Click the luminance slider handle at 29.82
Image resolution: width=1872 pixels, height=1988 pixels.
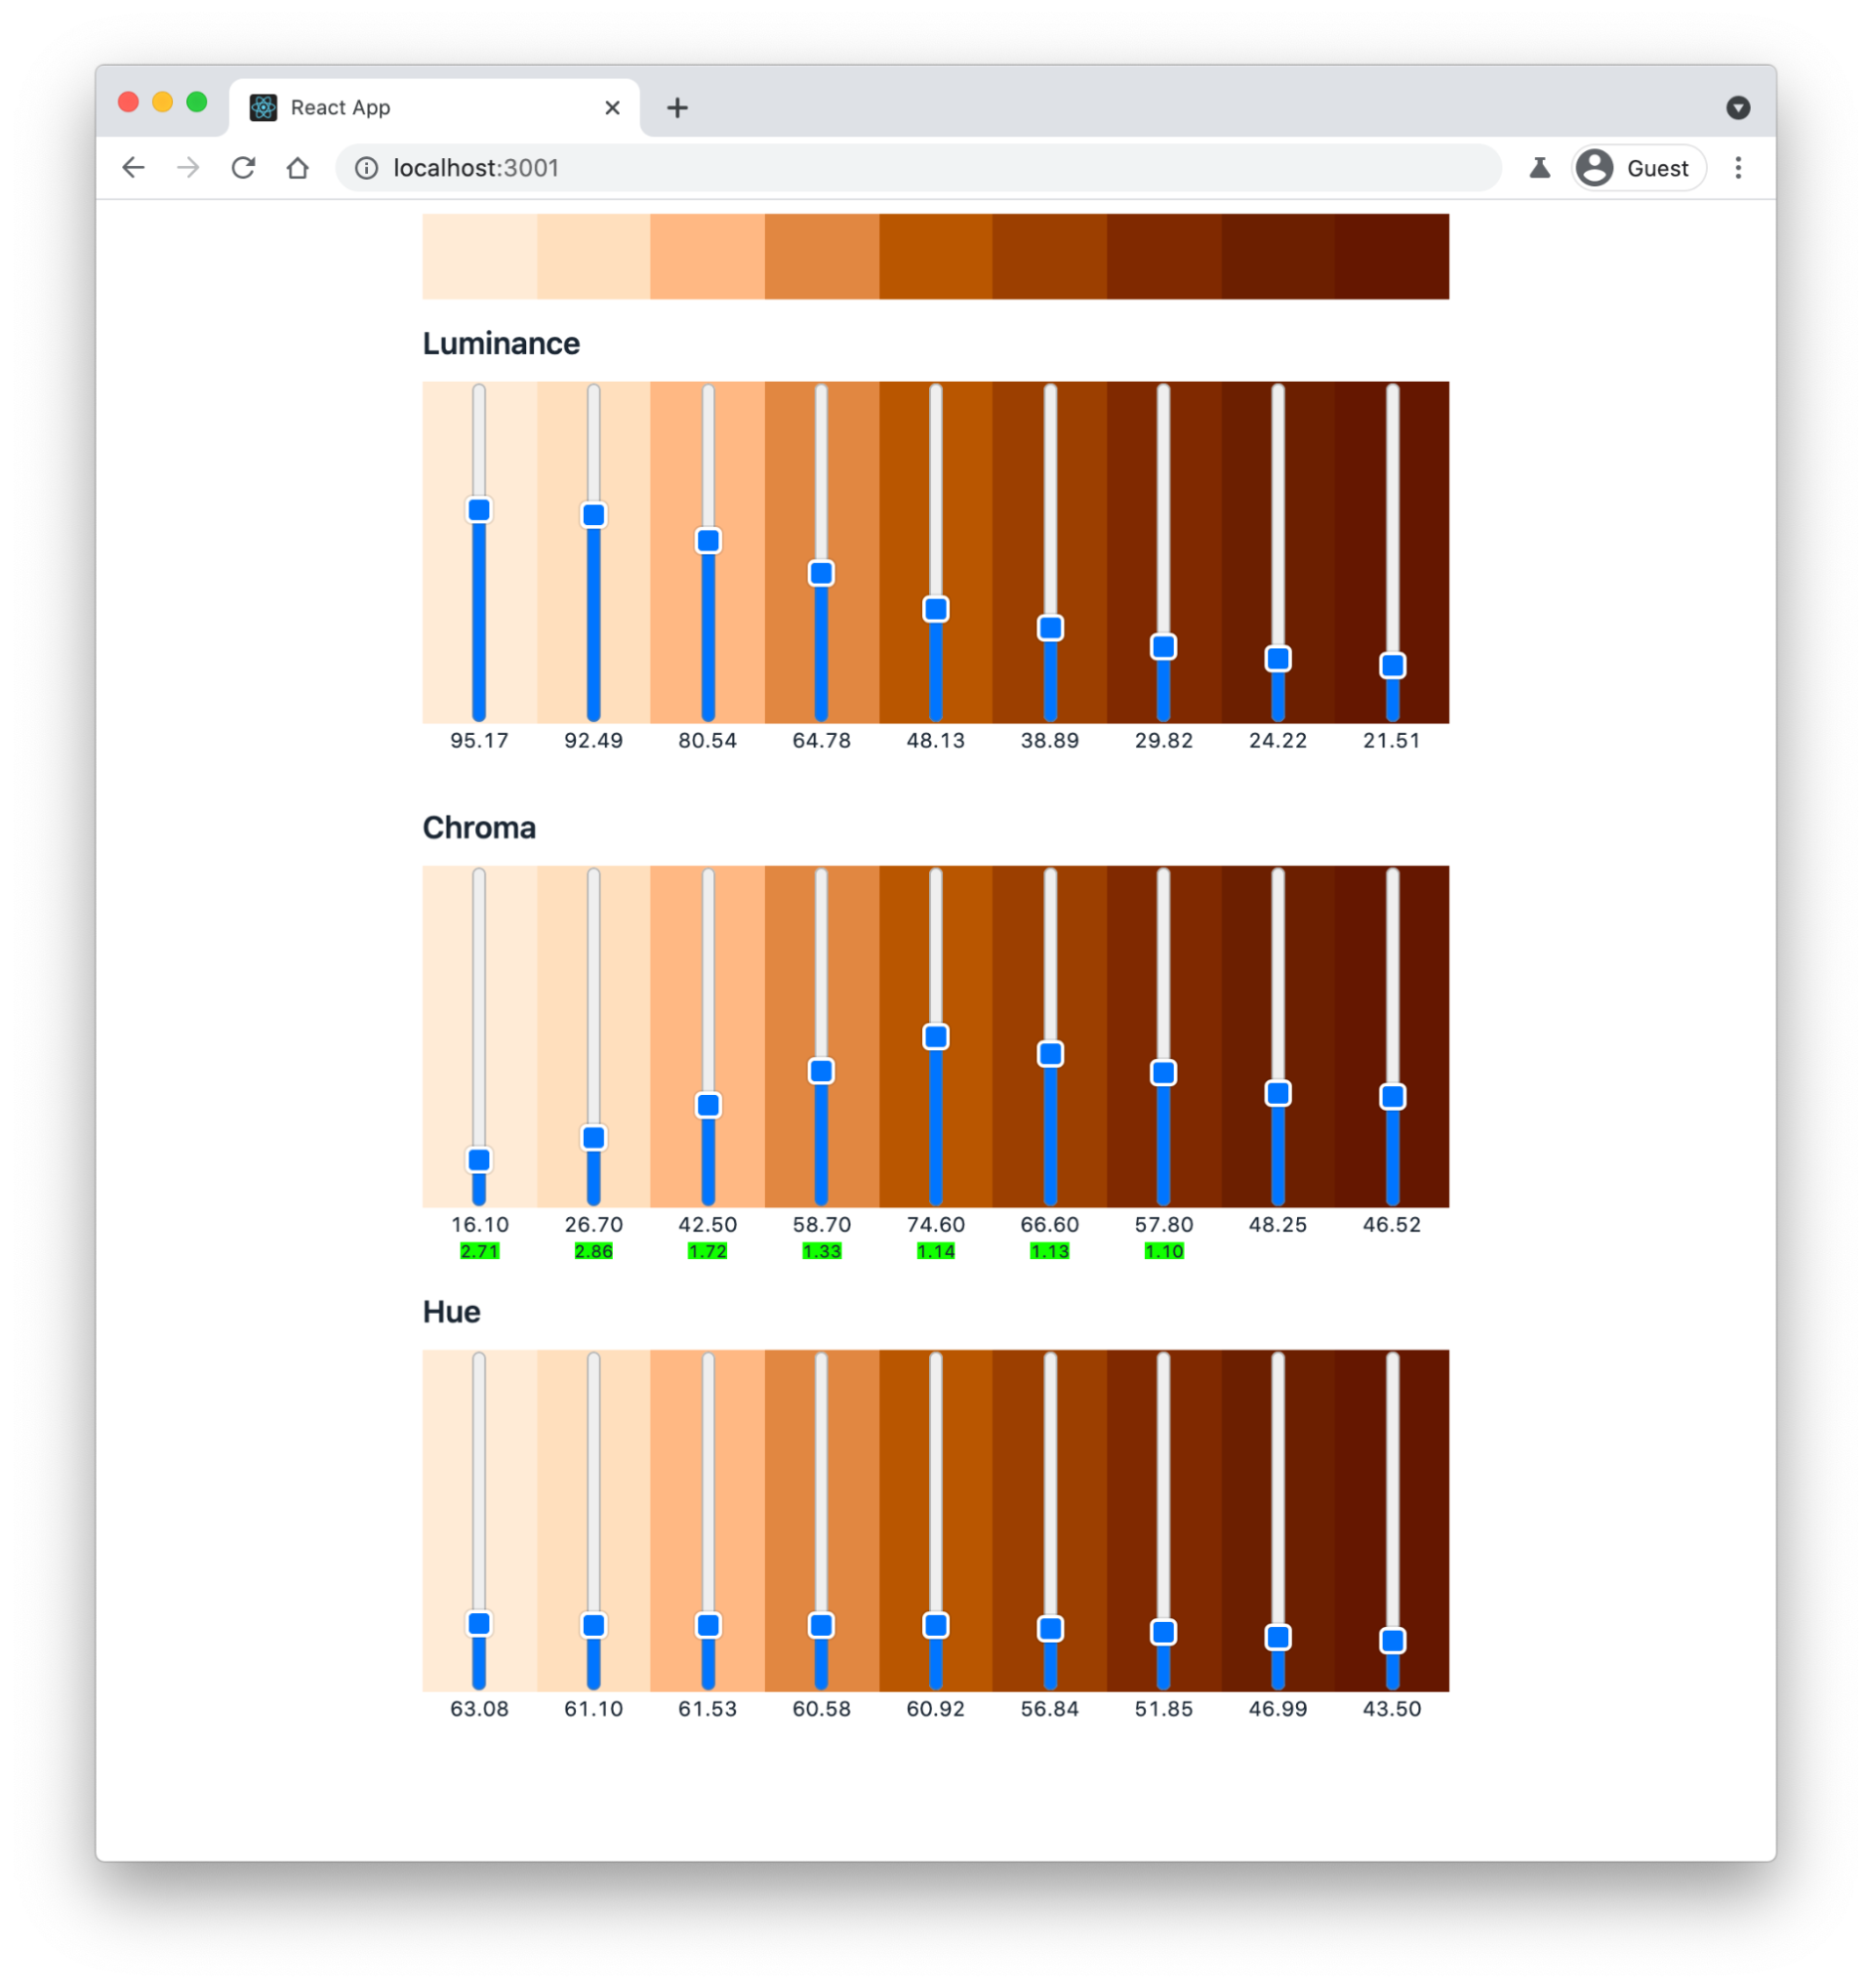(1163, 647)
